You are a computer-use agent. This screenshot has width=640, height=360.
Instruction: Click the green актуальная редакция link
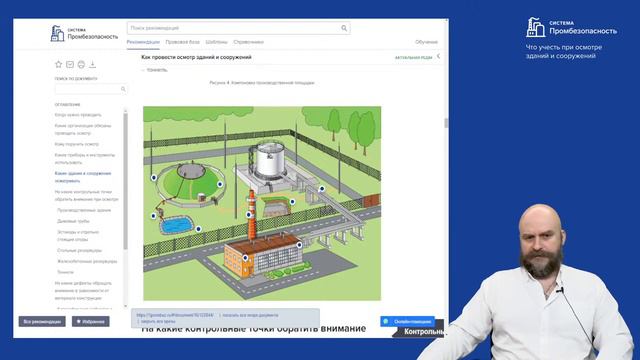(x=413, y=58)
